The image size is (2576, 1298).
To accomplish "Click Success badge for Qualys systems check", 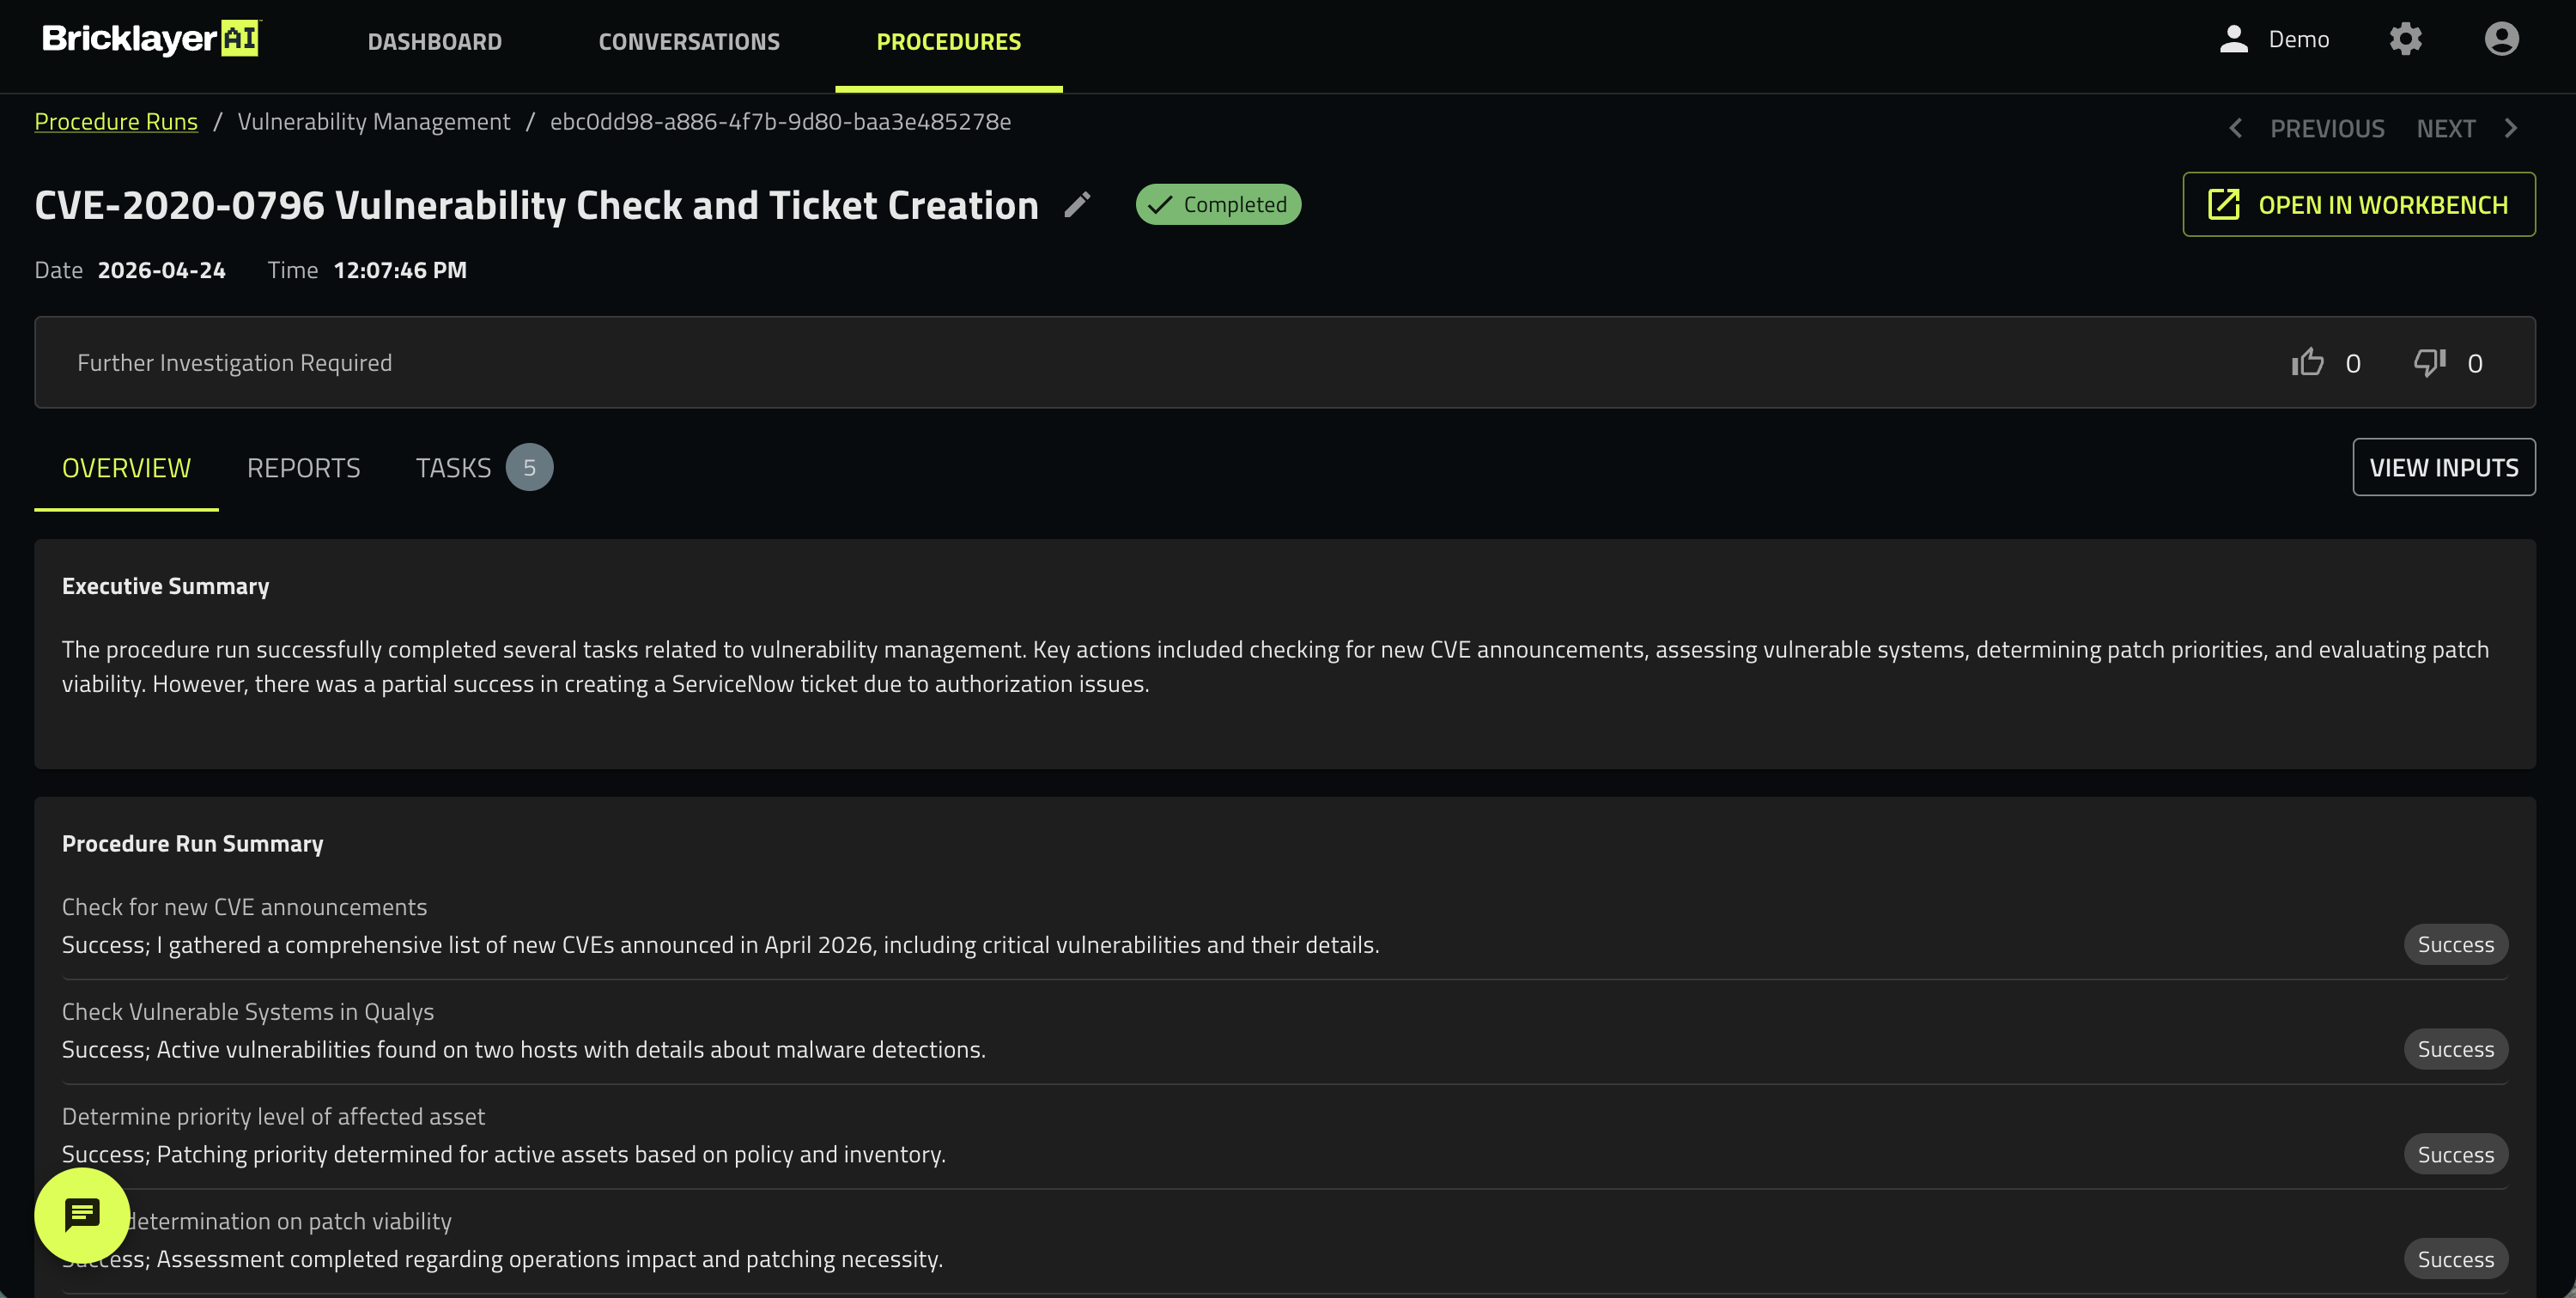I will click(2455, 1049).
